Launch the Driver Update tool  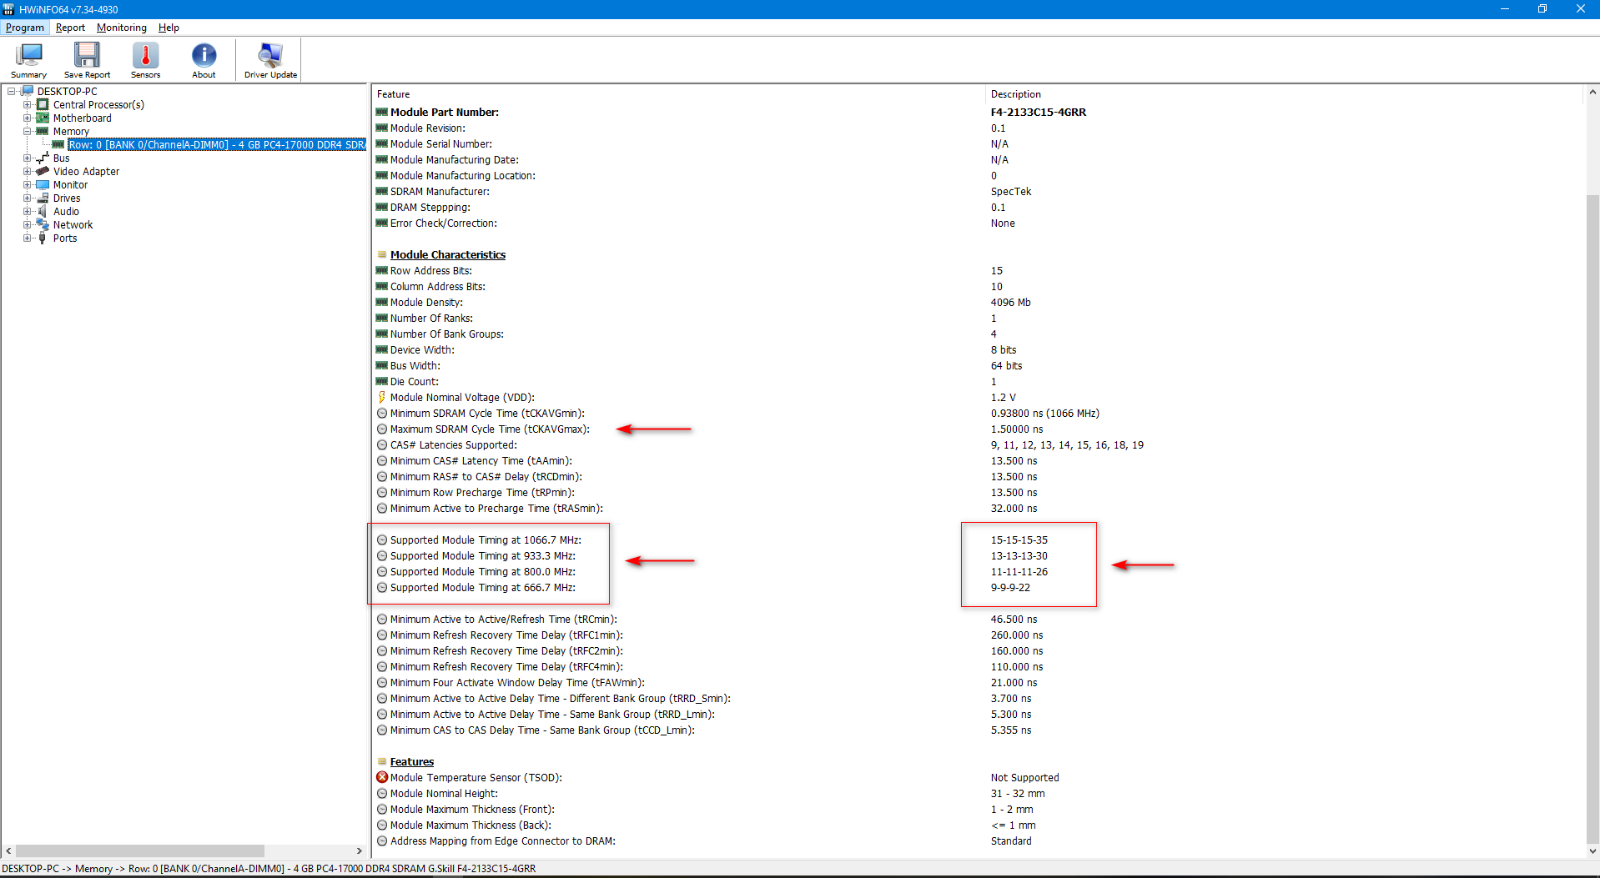pyautogui.click(x=270, y=61)
